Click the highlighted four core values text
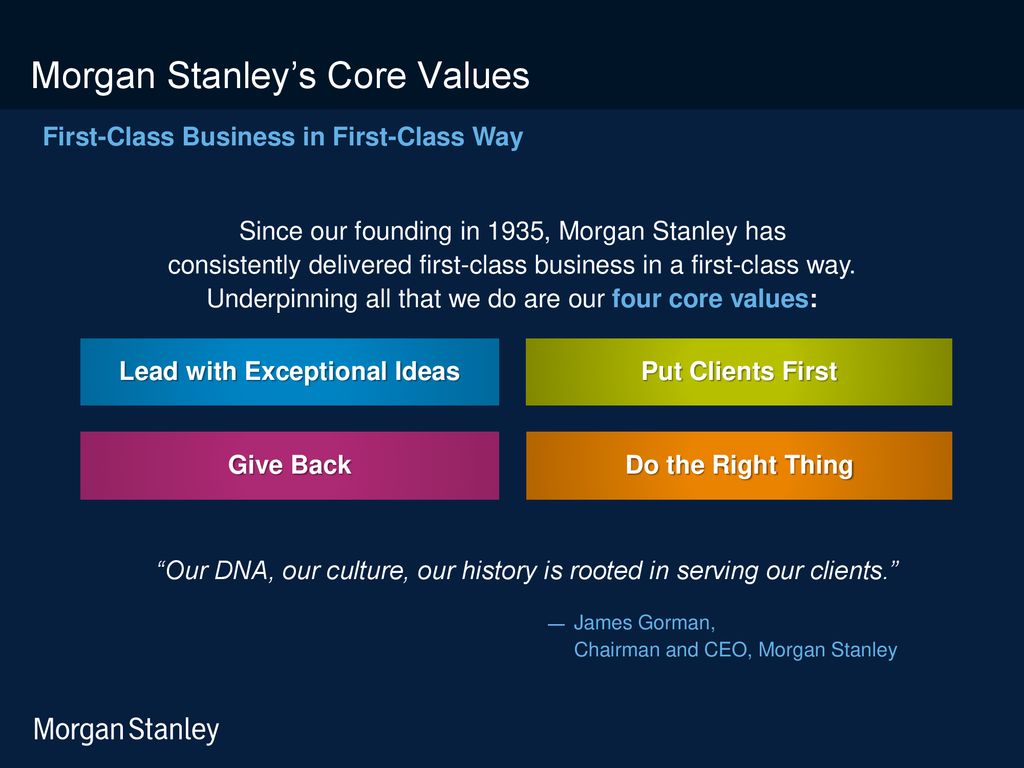 coord(710,299)
